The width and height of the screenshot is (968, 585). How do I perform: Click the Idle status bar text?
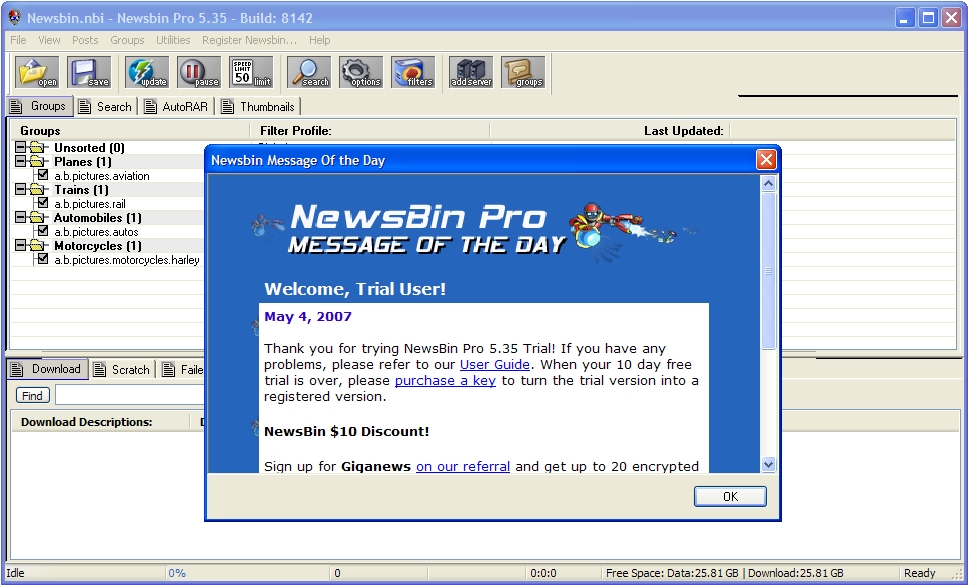pyautogui.click(x=15, y=573)
